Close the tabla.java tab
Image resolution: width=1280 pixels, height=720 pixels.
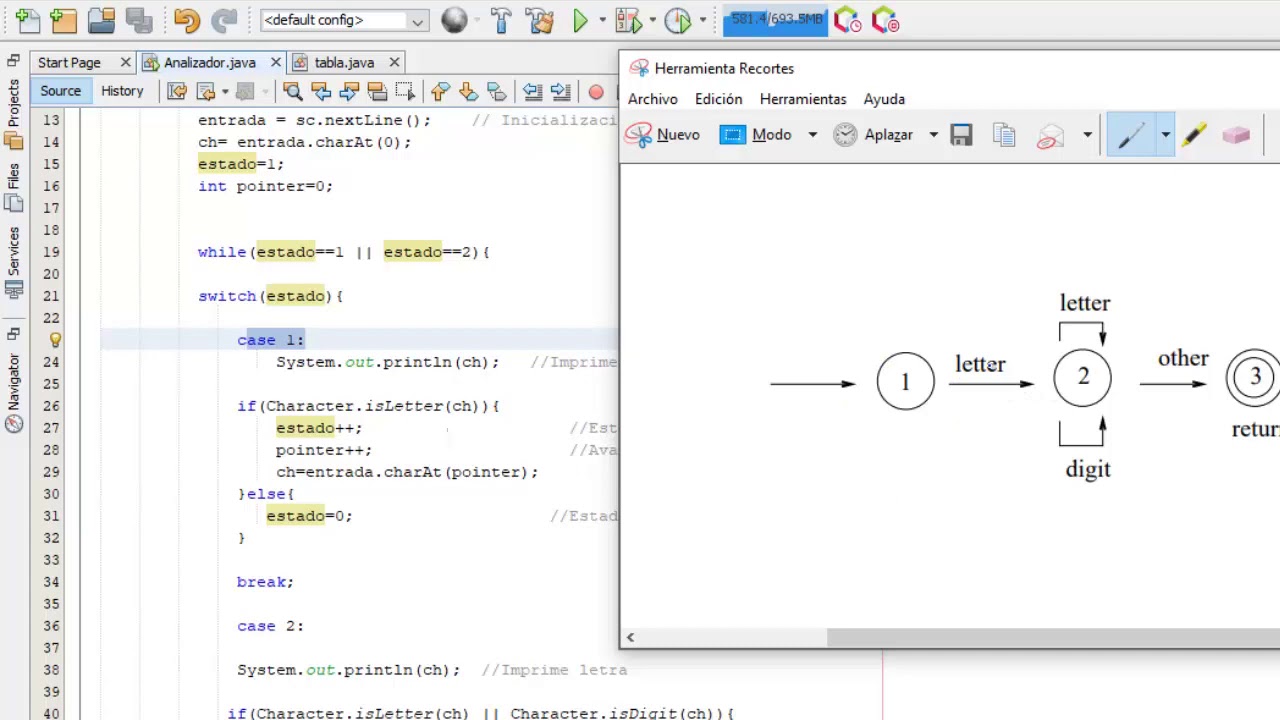coord(394,62)
